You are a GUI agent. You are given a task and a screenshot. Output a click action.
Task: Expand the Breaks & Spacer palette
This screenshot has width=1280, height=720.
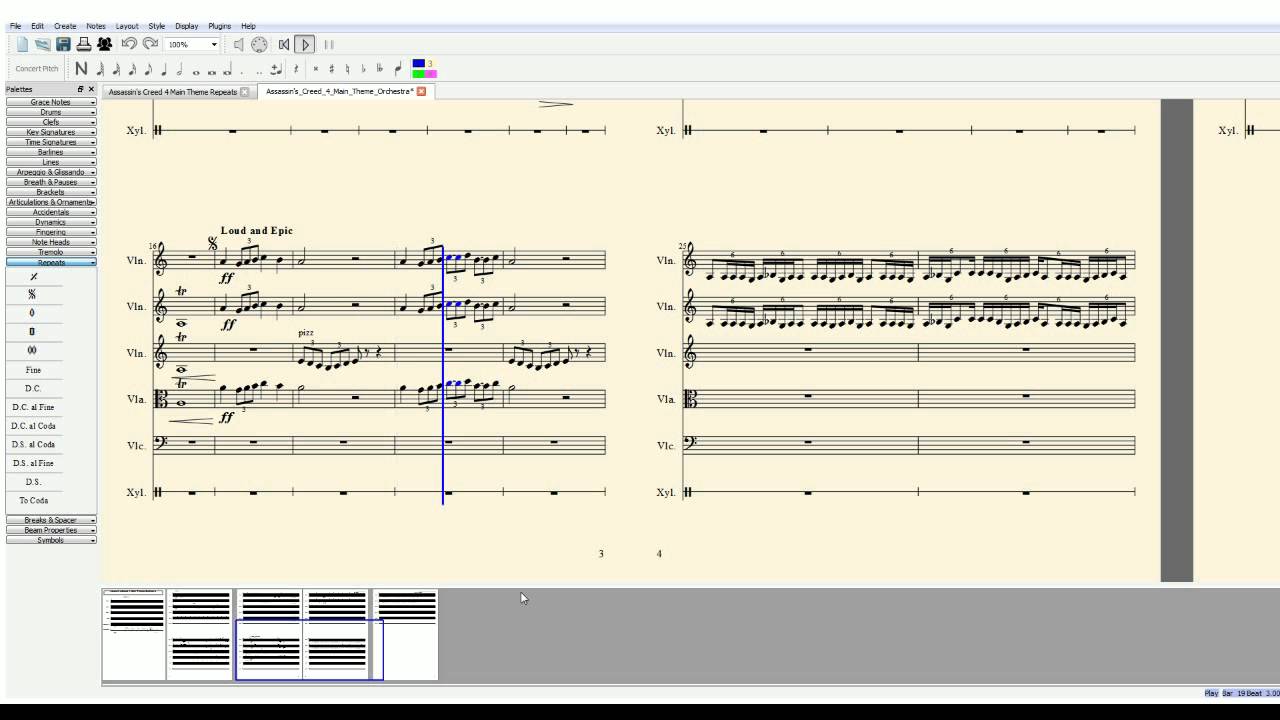pos(51,520)
